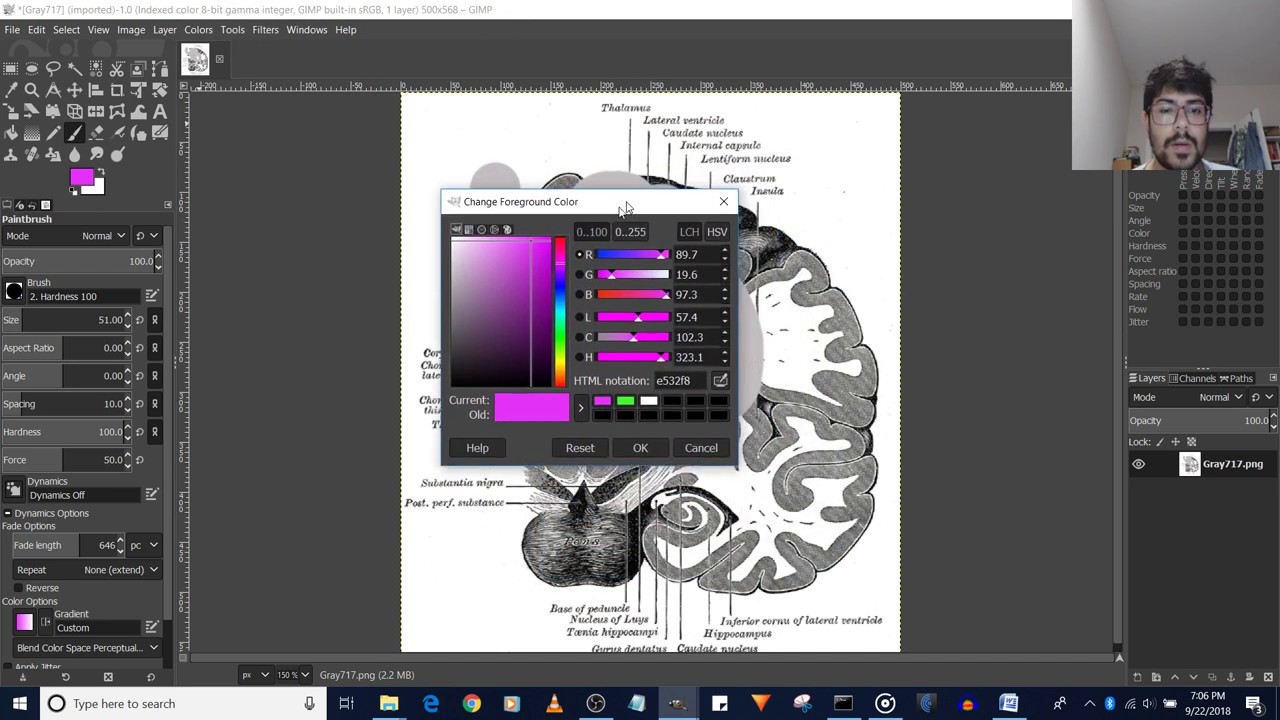Select the Paintbrush tool in toolbox

75,132
